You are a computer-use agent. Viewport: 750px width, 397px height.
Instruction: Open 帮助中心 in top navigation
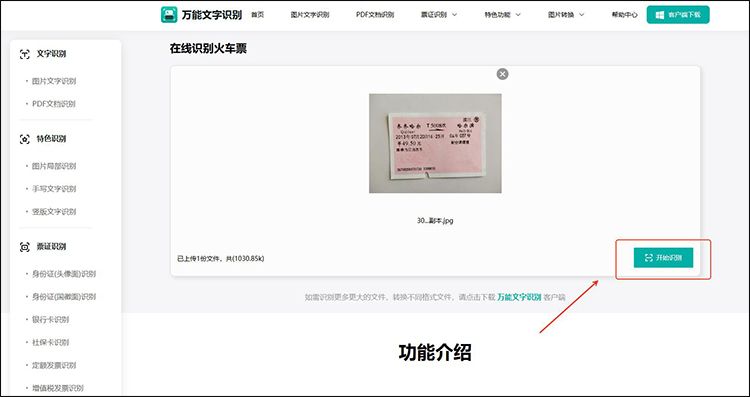point(624,15)
